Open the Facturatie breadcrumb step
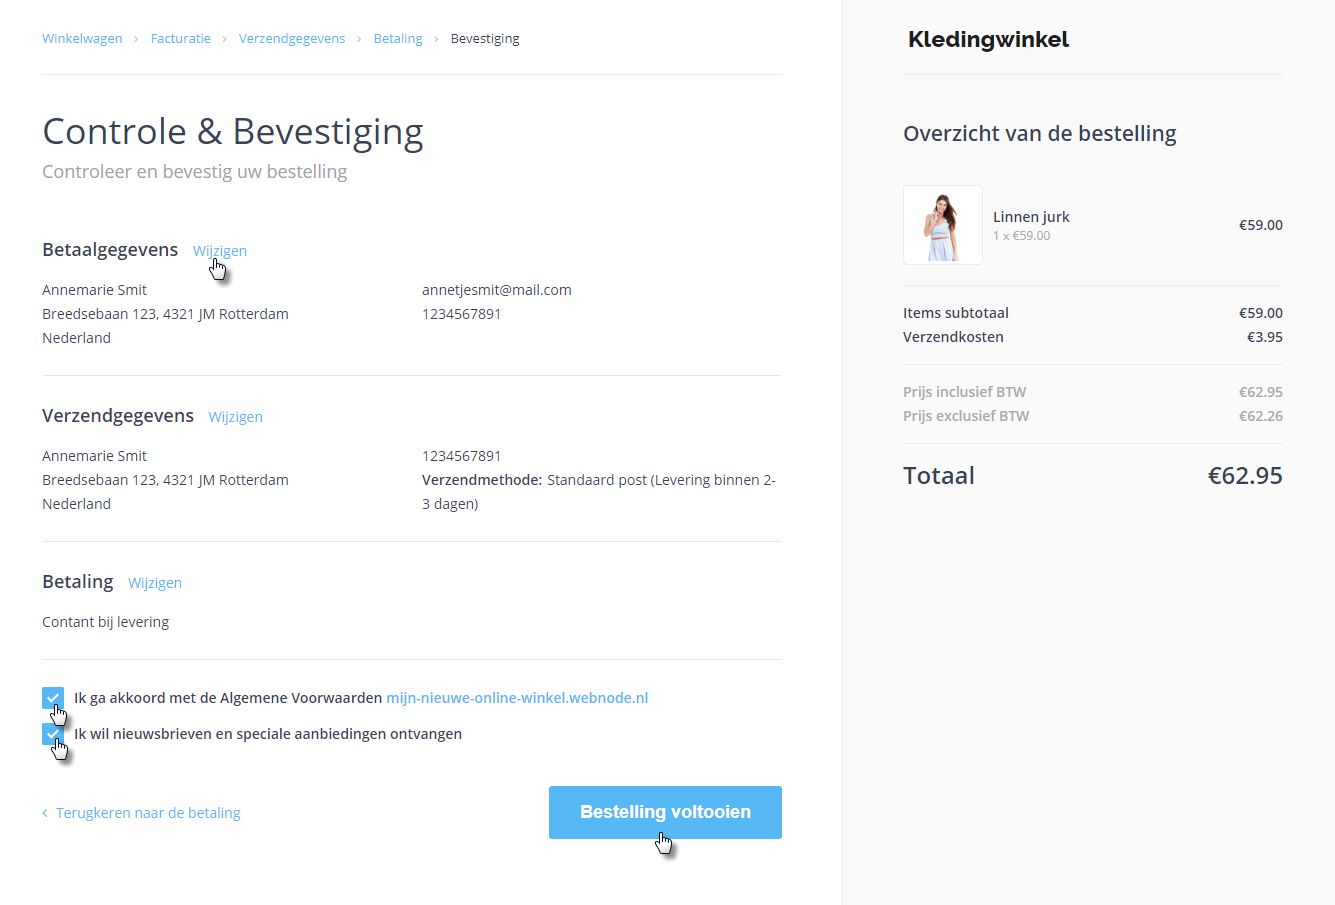The height and width of the screenshot is (905, 1335). coord(180,39)
